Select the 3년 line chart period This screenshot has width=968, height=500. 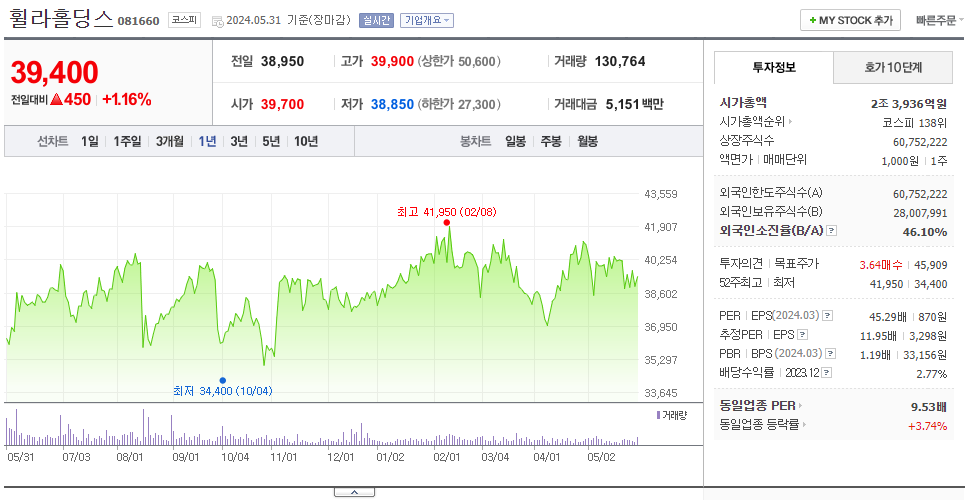[x=239, y=141]
